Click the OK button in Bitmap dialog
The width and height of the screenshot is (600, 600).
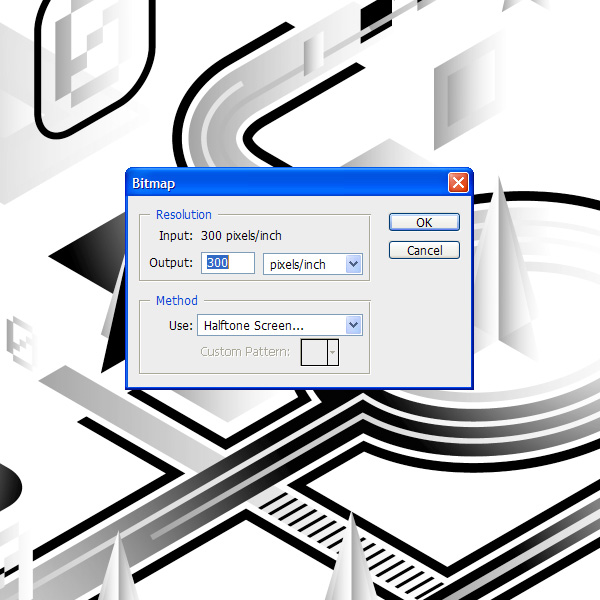point(424,222)
